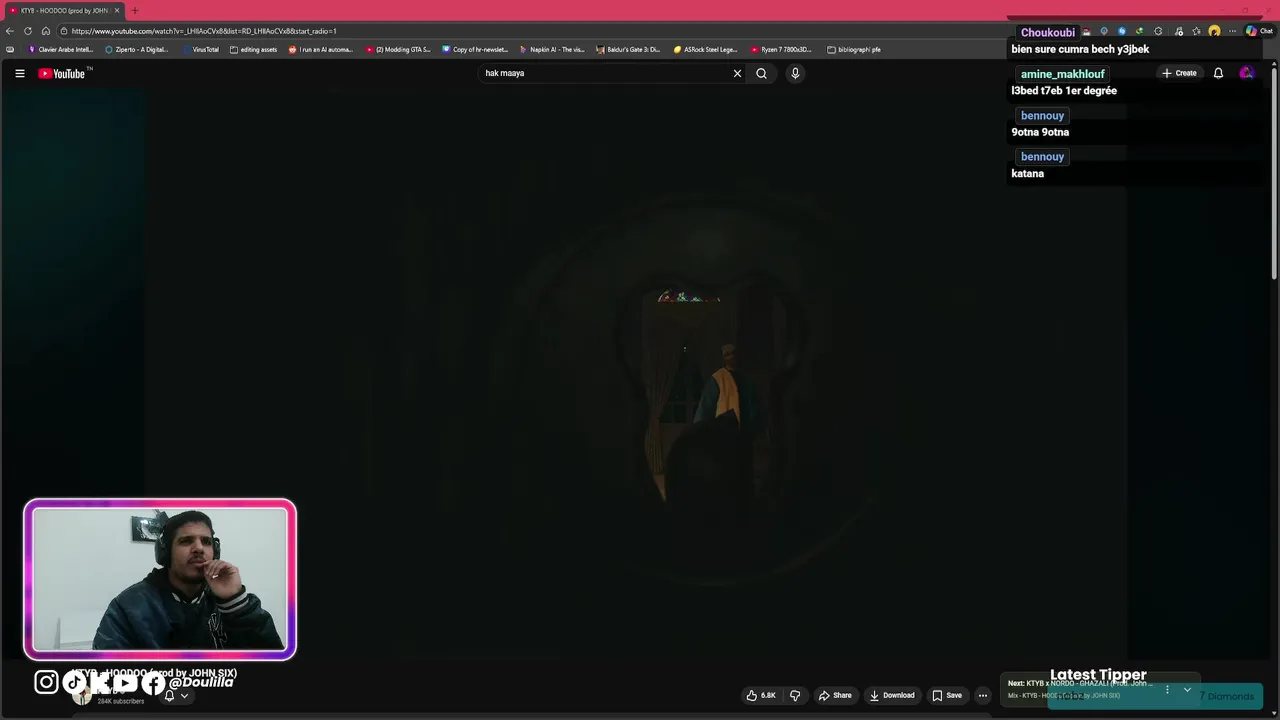
Task: Open next track KTYB x NORDO - GHAZALI
Action: pyautogui.click(x=1080, y=683)
